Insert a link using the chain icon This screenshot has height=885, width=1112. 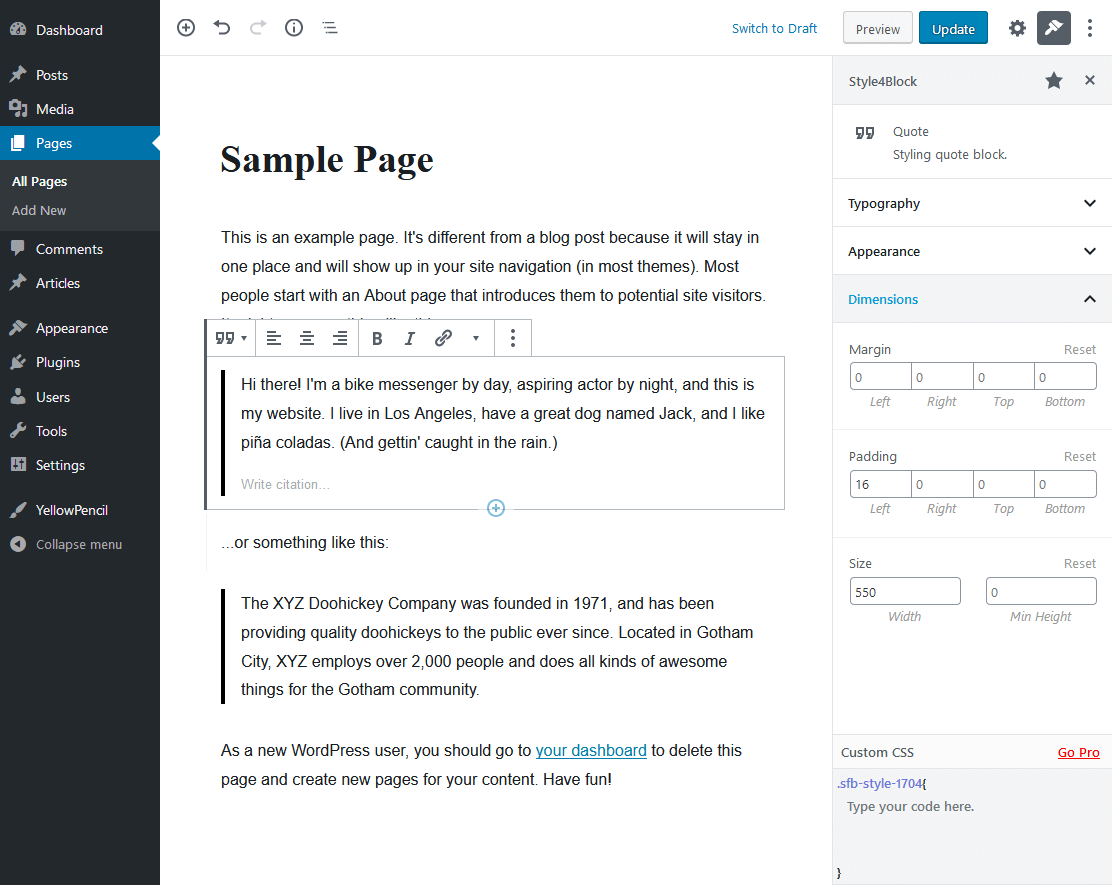coord(443,338)
